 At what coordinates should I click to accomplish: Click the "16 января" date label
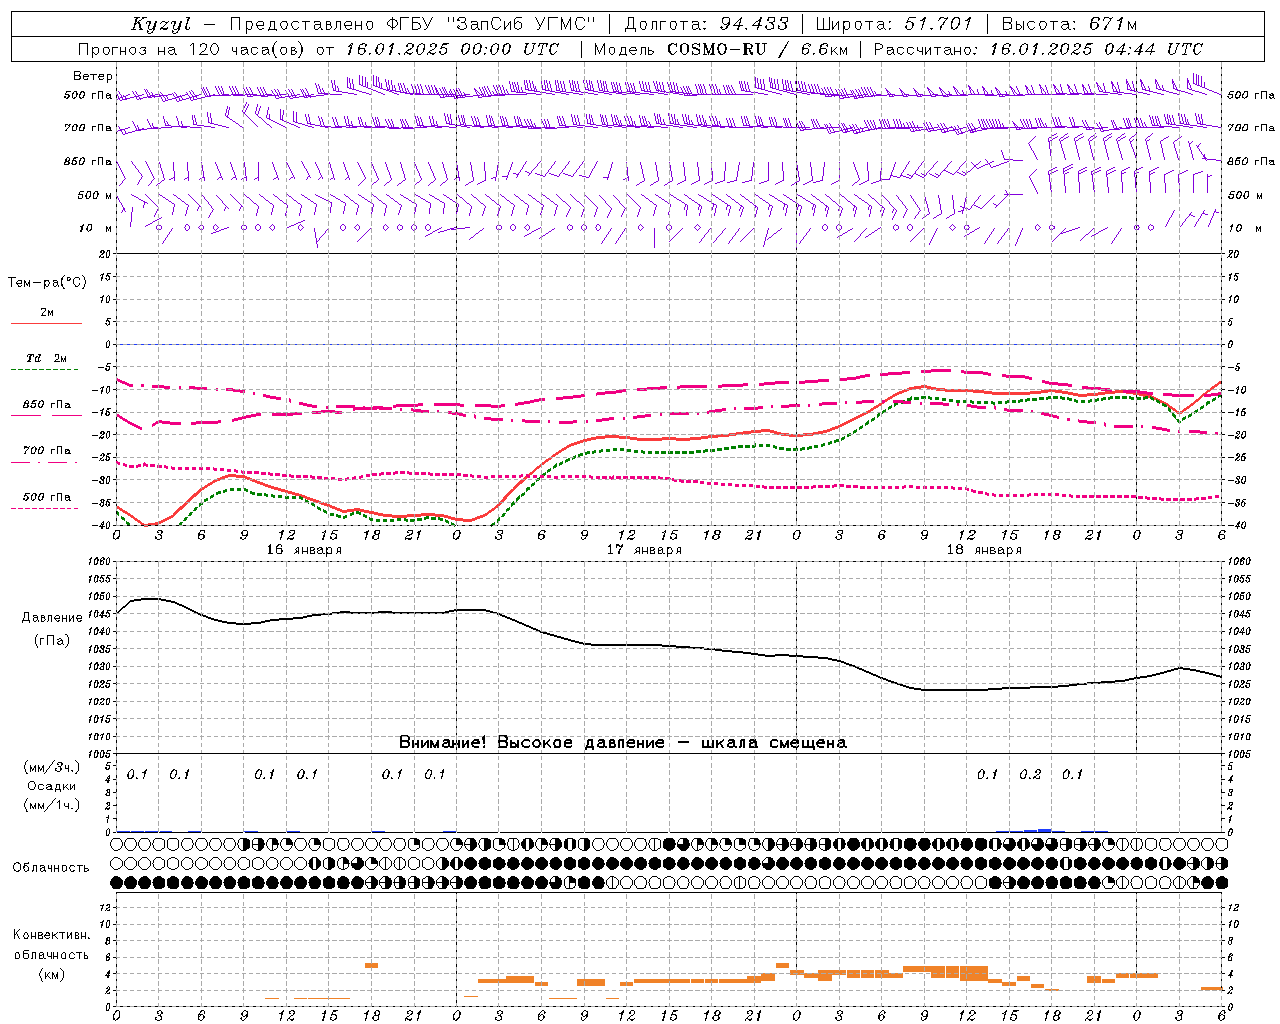click(x=304, y=550)
